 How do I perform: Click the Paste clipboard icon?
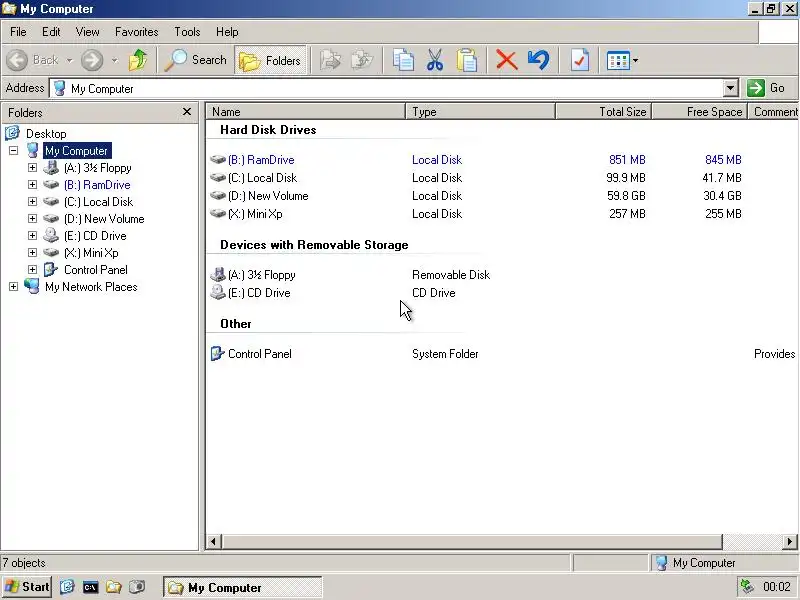[x=467, y=60]
